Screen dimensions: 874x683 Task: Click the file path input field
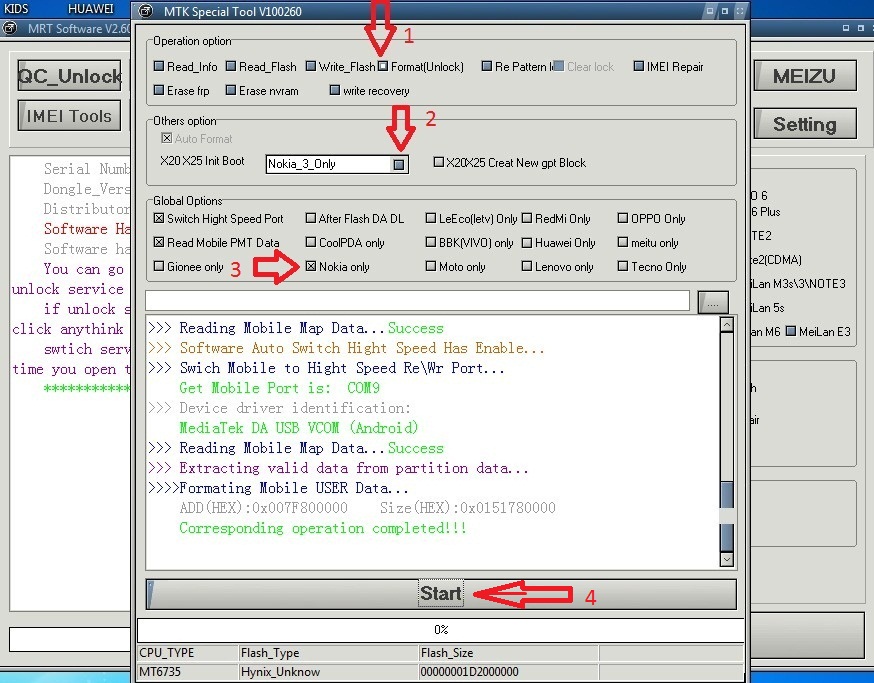click(417, 301)
